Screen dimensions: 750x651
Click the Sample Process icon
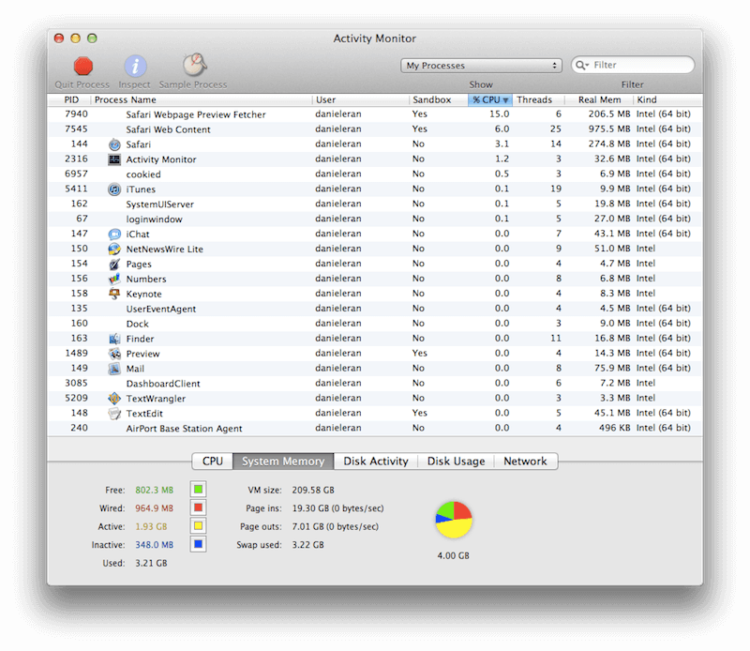194,65
